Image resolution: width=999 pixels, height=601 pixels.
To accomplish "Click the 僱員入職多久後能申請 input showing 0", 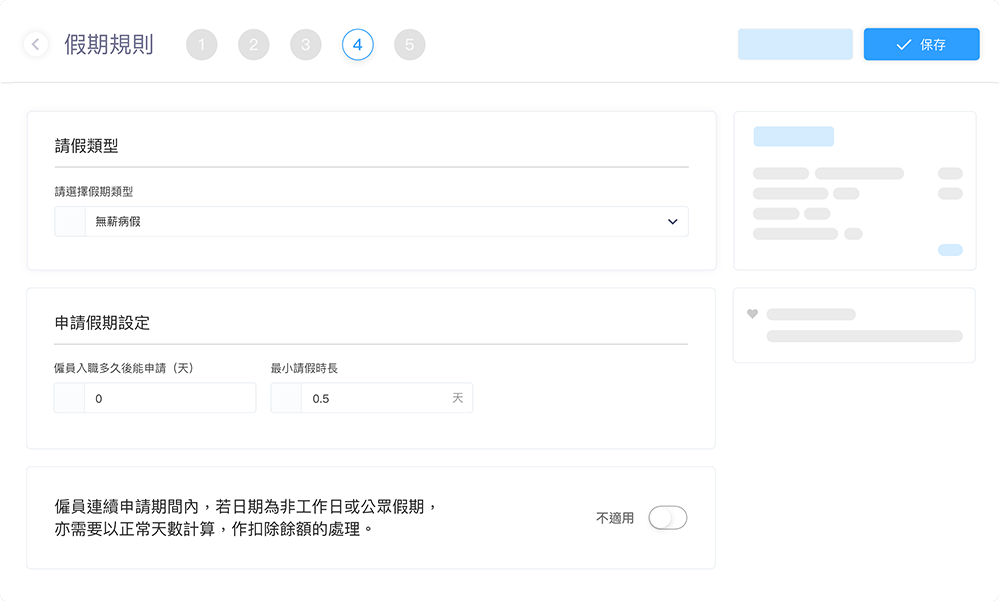I will click(155, 398).
